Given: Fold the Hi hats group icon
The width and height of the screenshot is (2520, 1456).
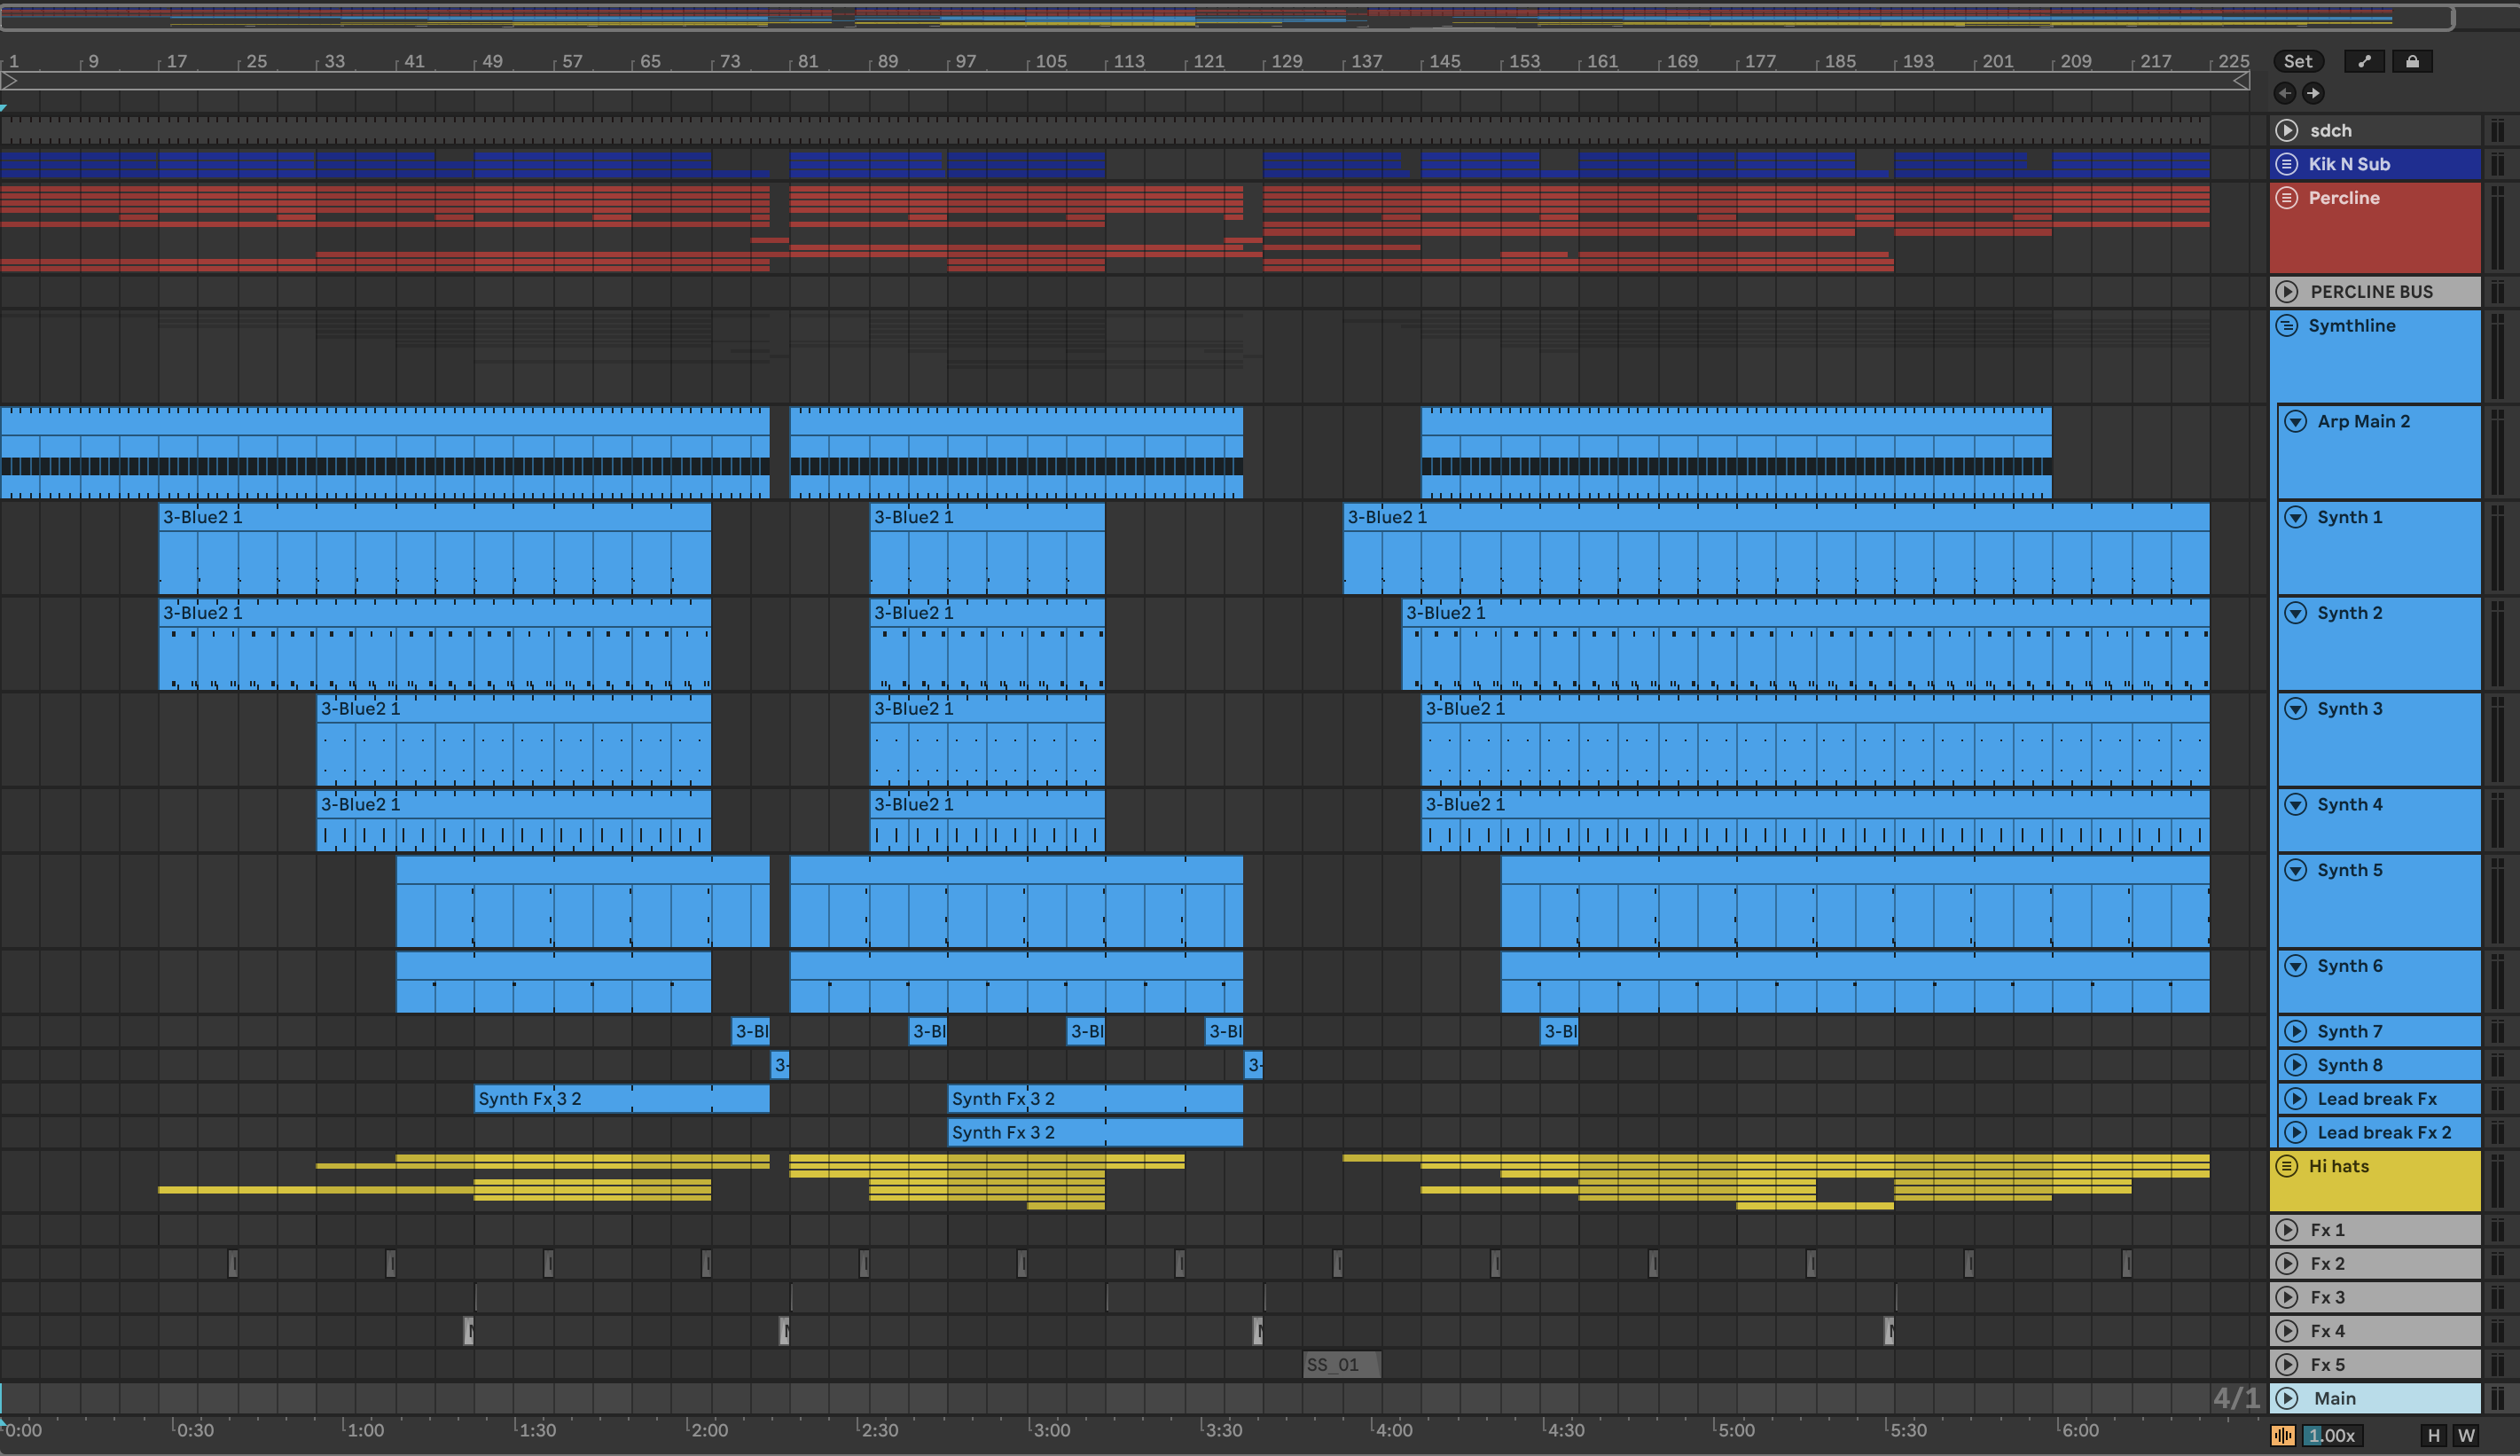Looking at the screenshot, I should (x=2287, y=1166).
